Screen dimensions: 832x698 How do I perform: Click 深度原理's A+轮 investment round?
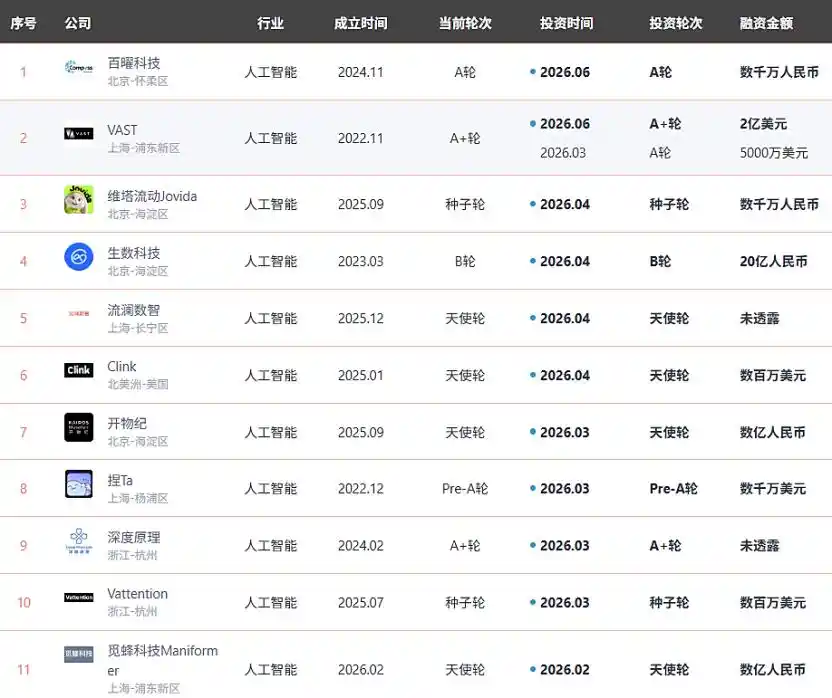tap(665, 546)
